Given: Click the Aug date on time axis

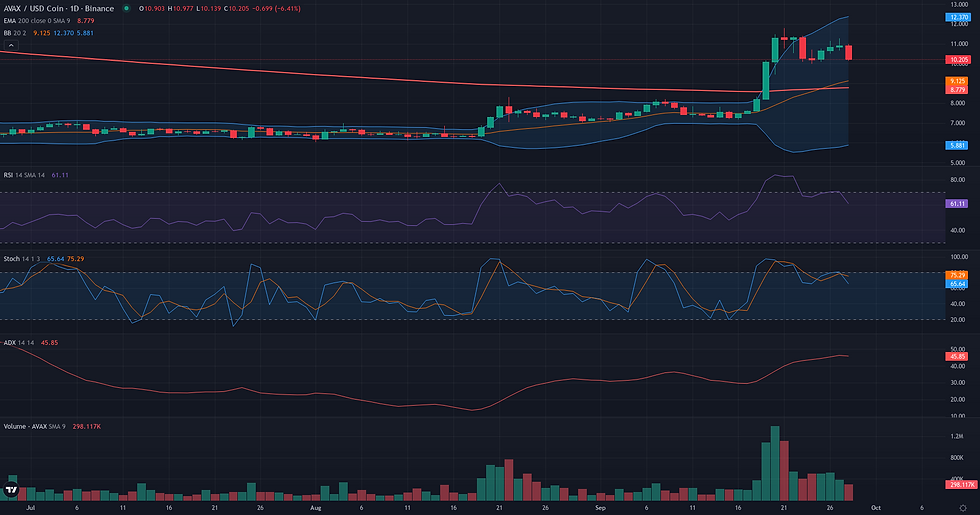Looking at the screenshot, I should coord(316,508).
